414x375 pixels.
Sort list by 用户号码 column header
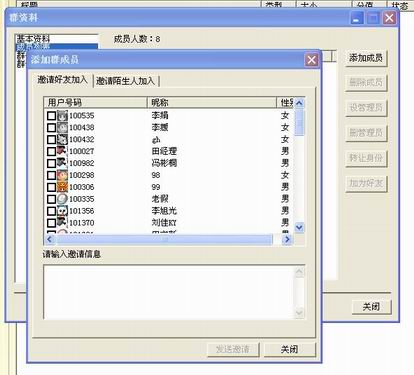click(95, 103)
